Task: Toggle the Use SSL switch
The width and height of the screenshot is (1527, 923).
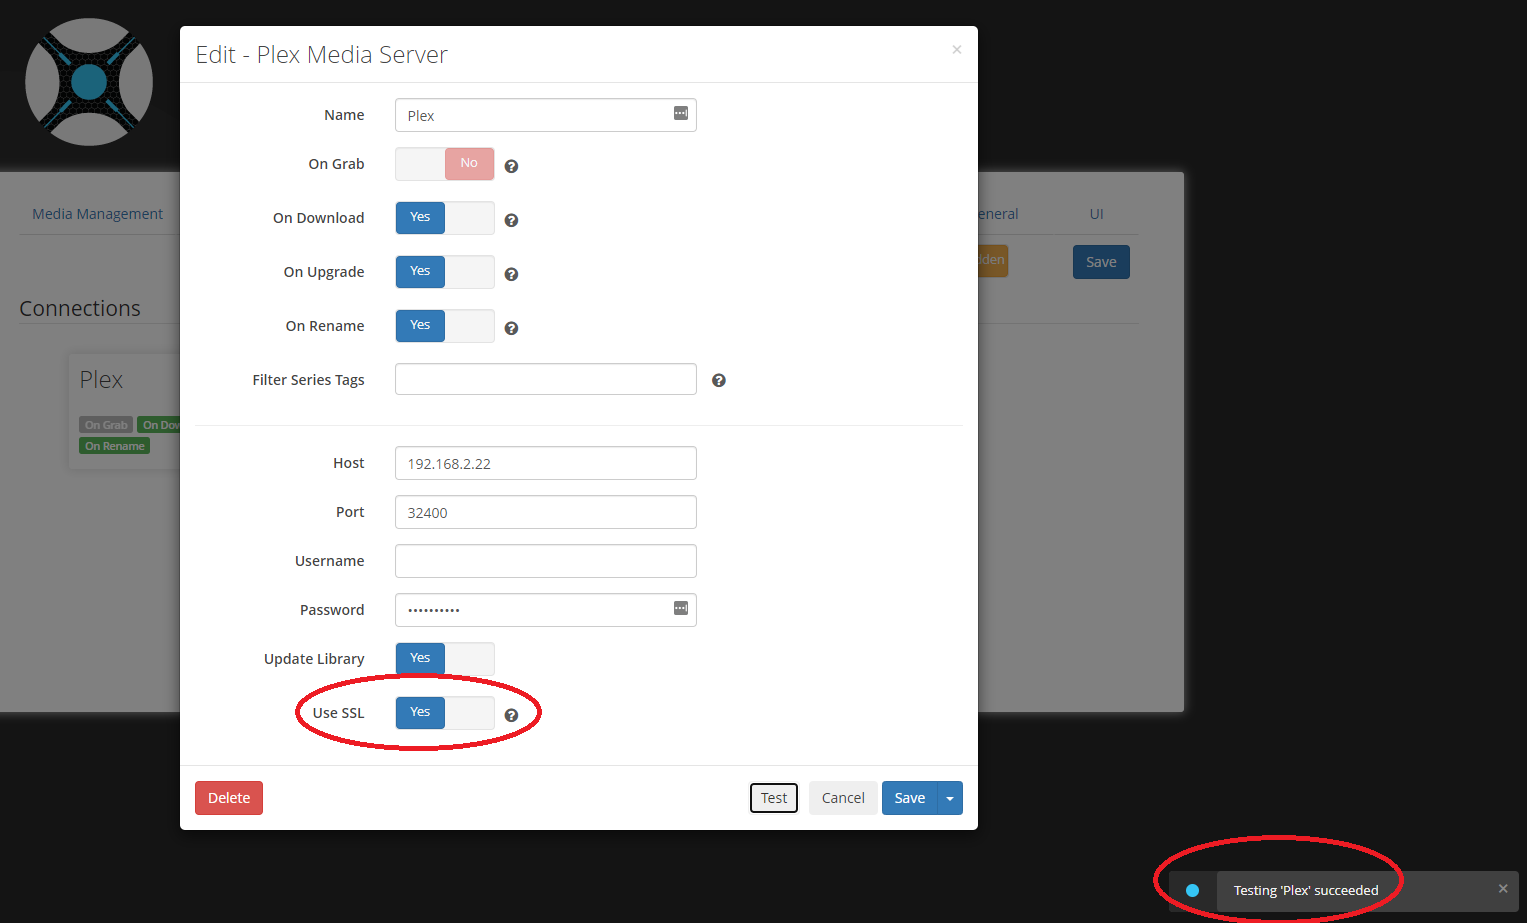Action: click(445, 713)
